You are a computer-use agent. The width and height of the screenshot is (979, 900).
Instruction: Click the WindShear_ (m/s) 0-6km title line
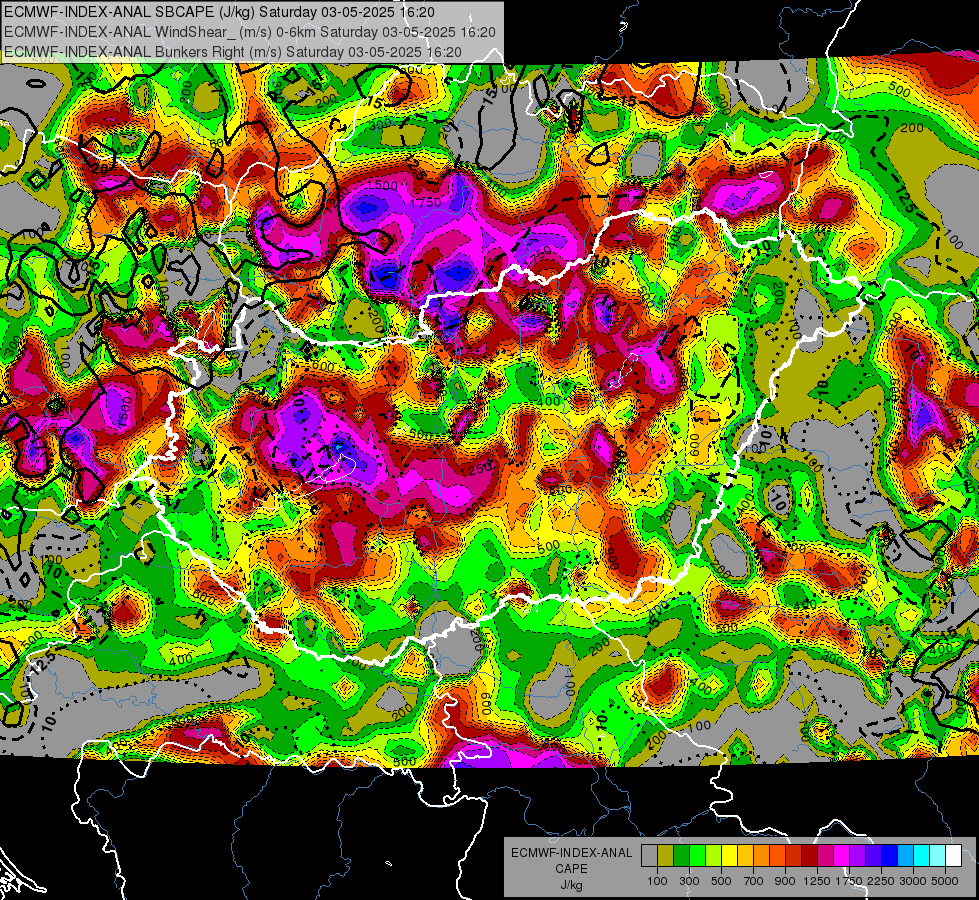coord(250,32)
